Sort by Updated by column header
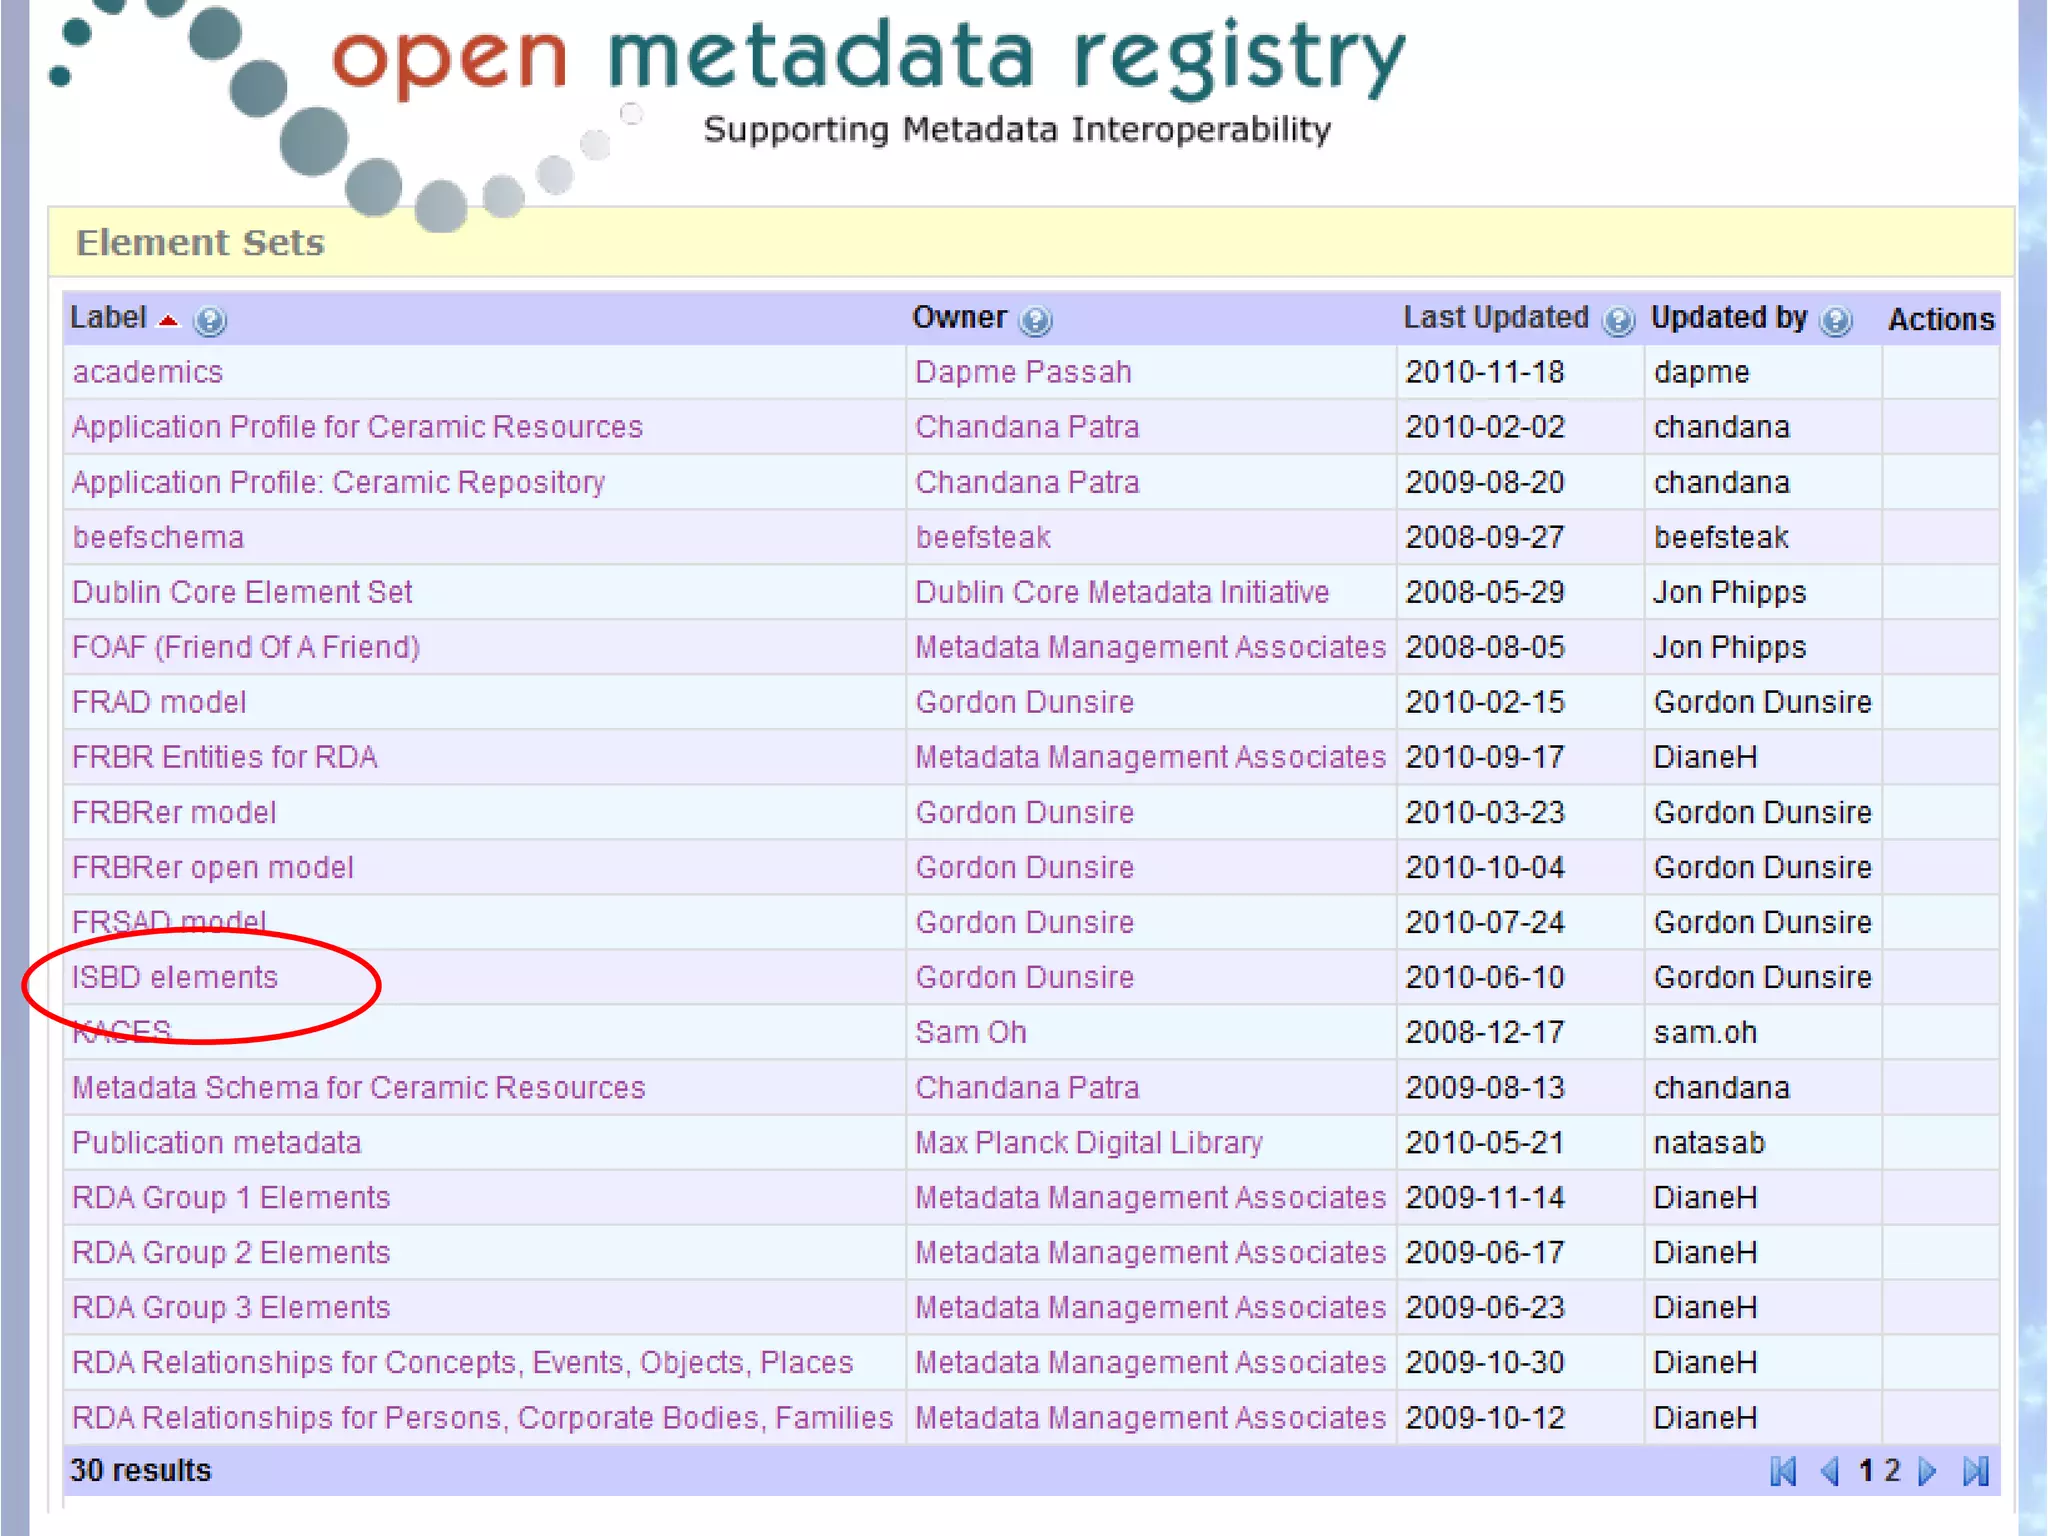Viewport: 2048px width, 1536px height. click(1728, 318)
